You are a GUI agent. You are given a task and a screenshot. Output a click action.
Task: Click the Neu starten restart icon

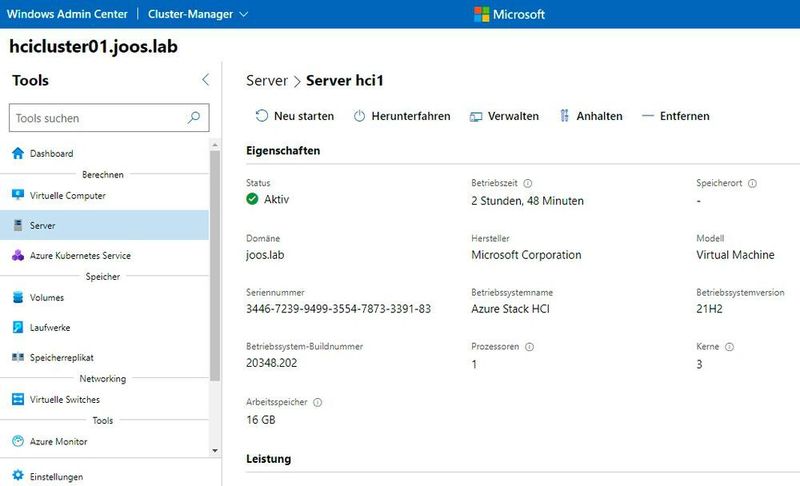click(x=262, y=116)
